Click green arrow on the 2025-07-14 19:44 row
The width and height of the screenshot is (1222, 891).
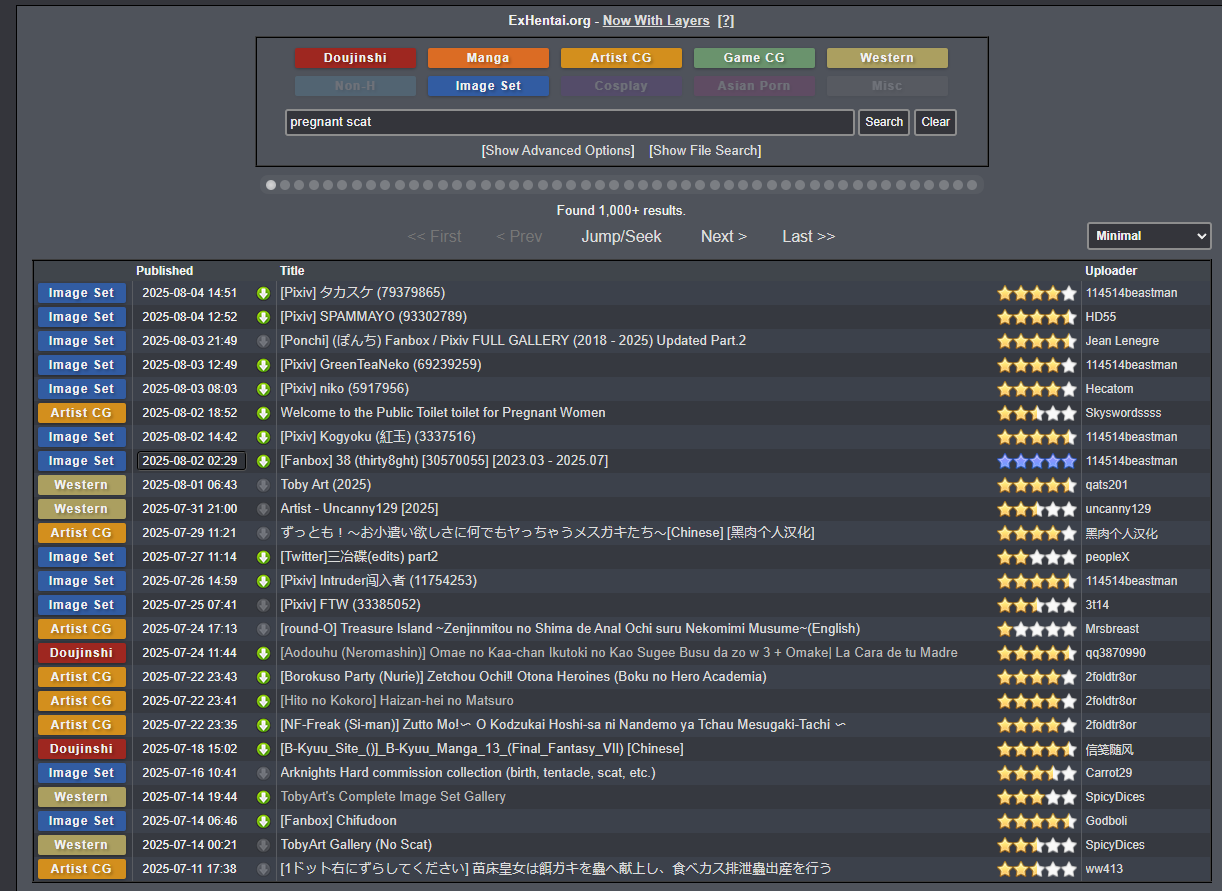(x=264, y=797)
